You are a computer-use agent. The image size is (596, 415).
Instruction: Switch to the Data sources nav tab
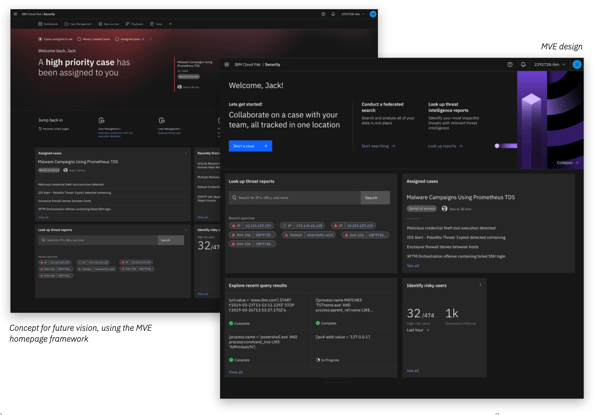(109, 24)
